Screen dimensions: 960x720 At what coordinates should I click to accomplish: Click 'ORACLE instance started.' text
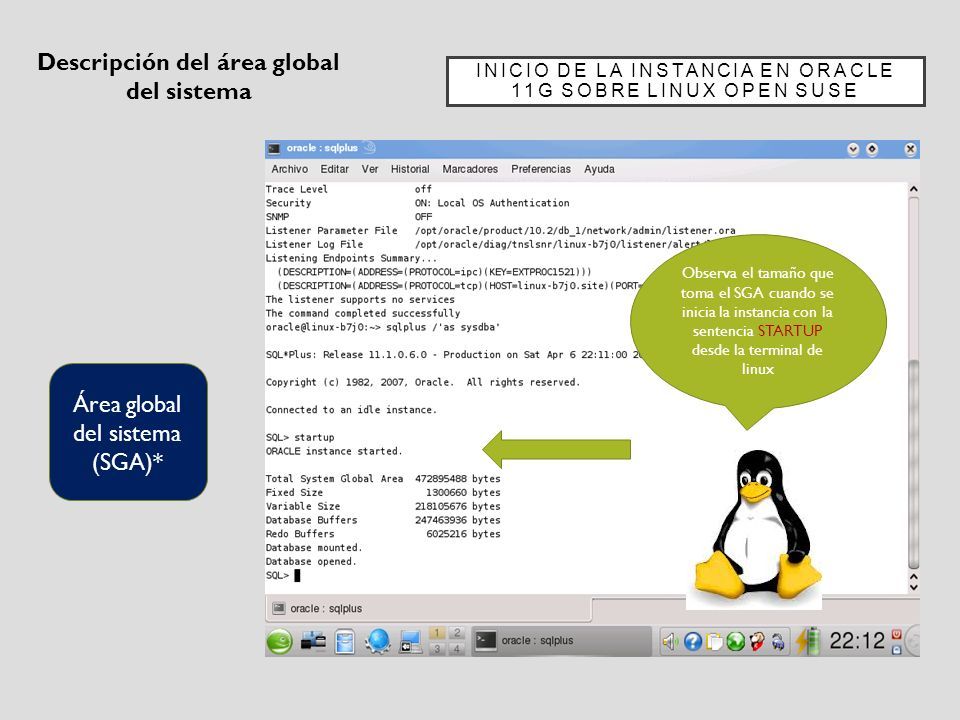coord(334,451)
